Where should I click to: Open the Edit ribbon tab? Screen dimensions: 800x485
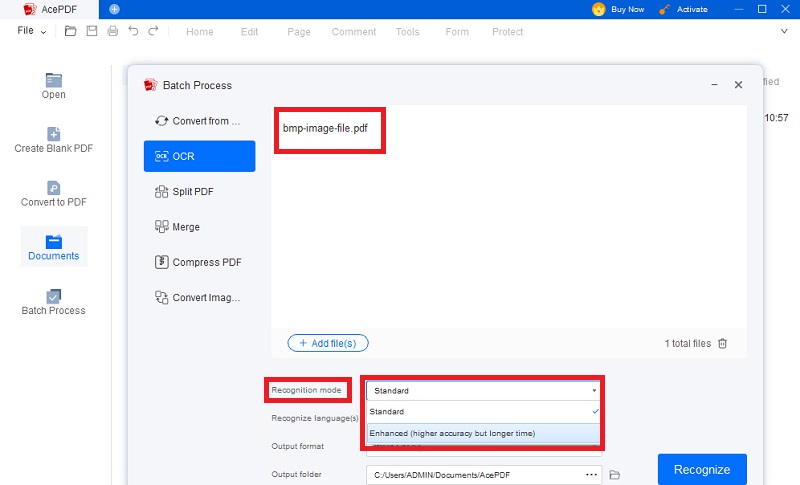coord(249,32)
